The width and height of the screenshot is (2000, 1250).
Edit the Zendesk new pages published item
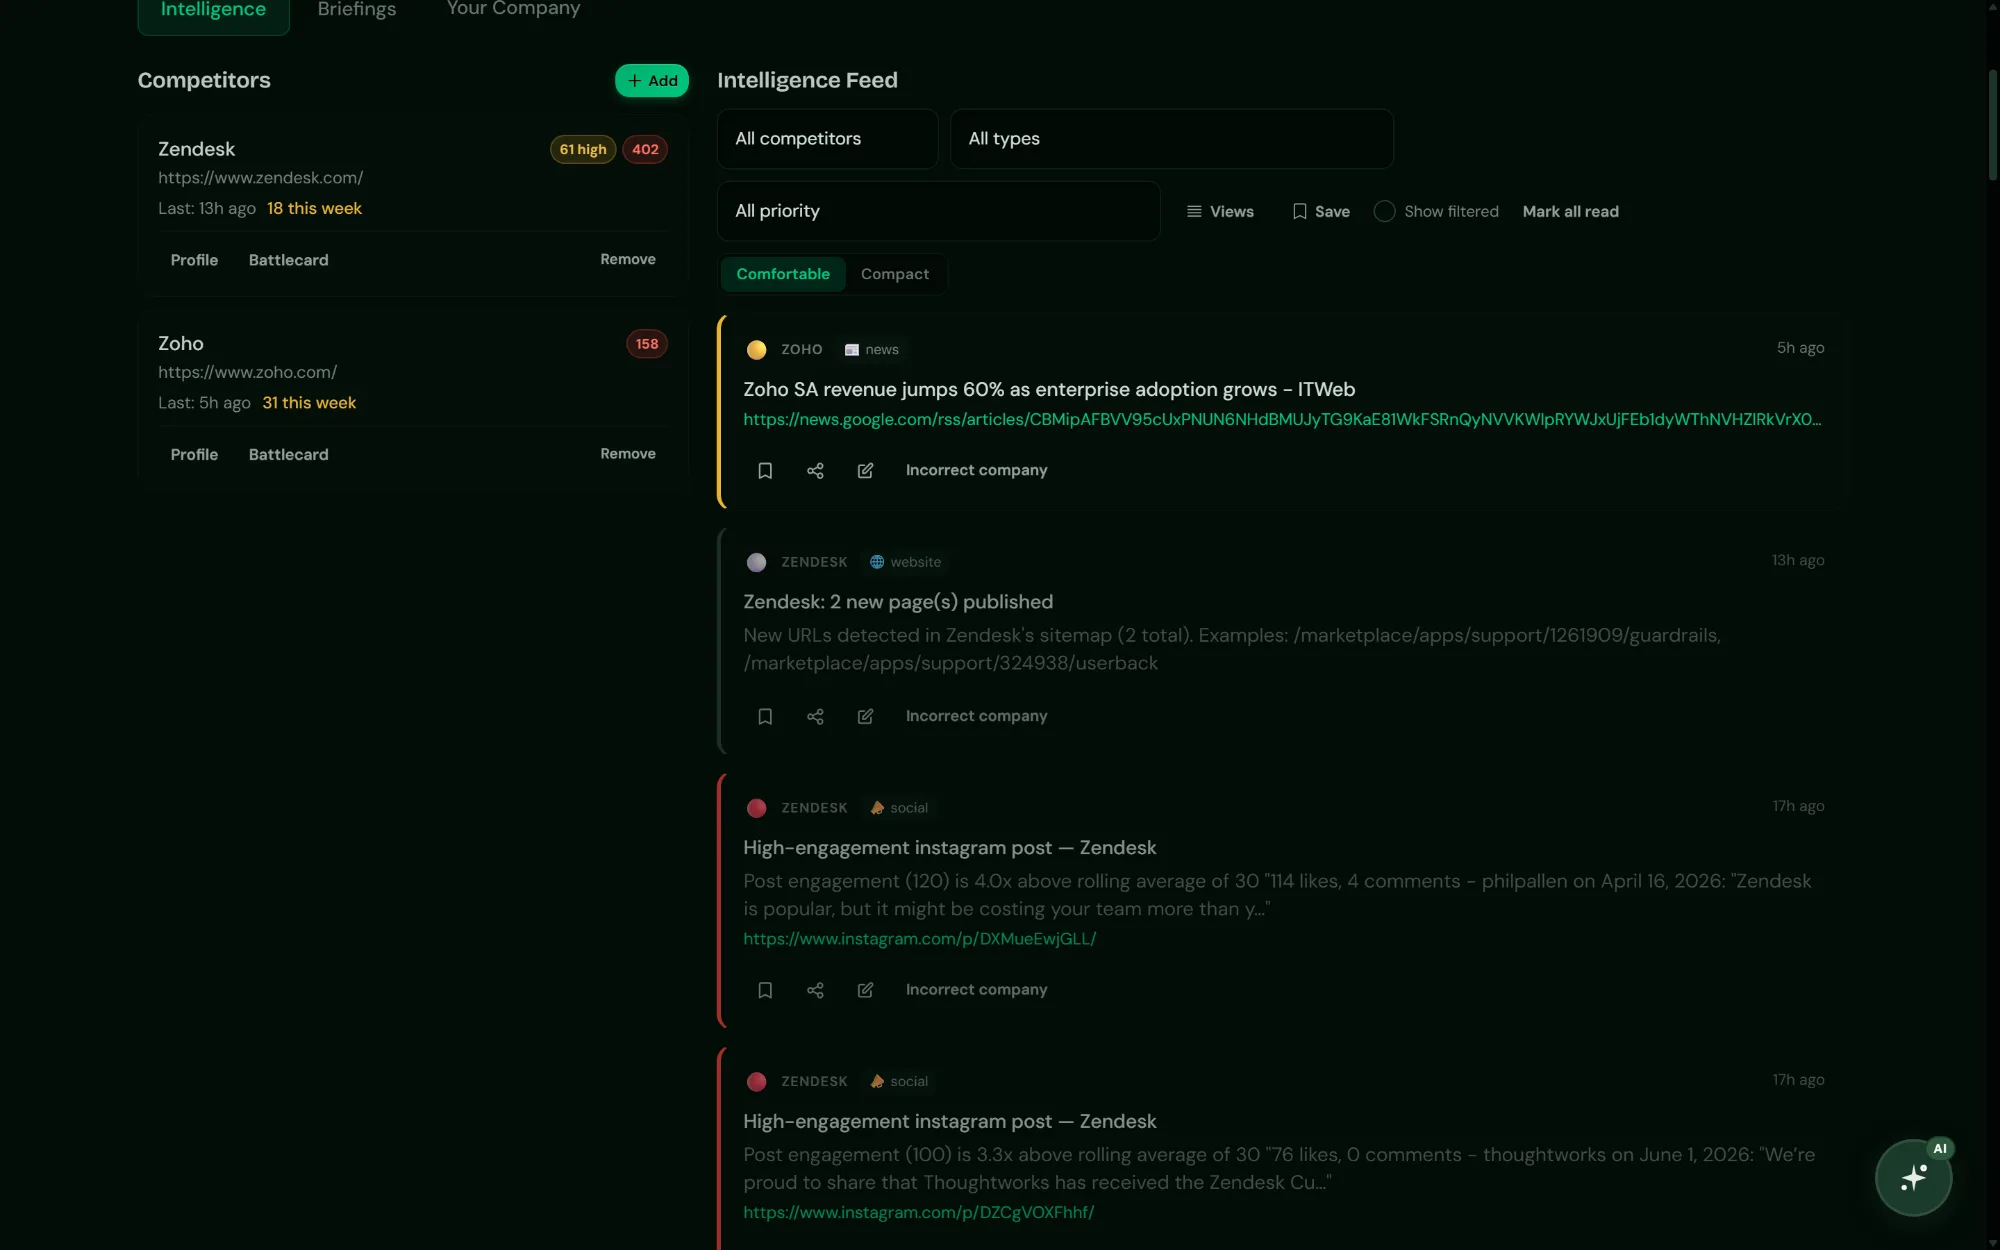coord(865,716)
